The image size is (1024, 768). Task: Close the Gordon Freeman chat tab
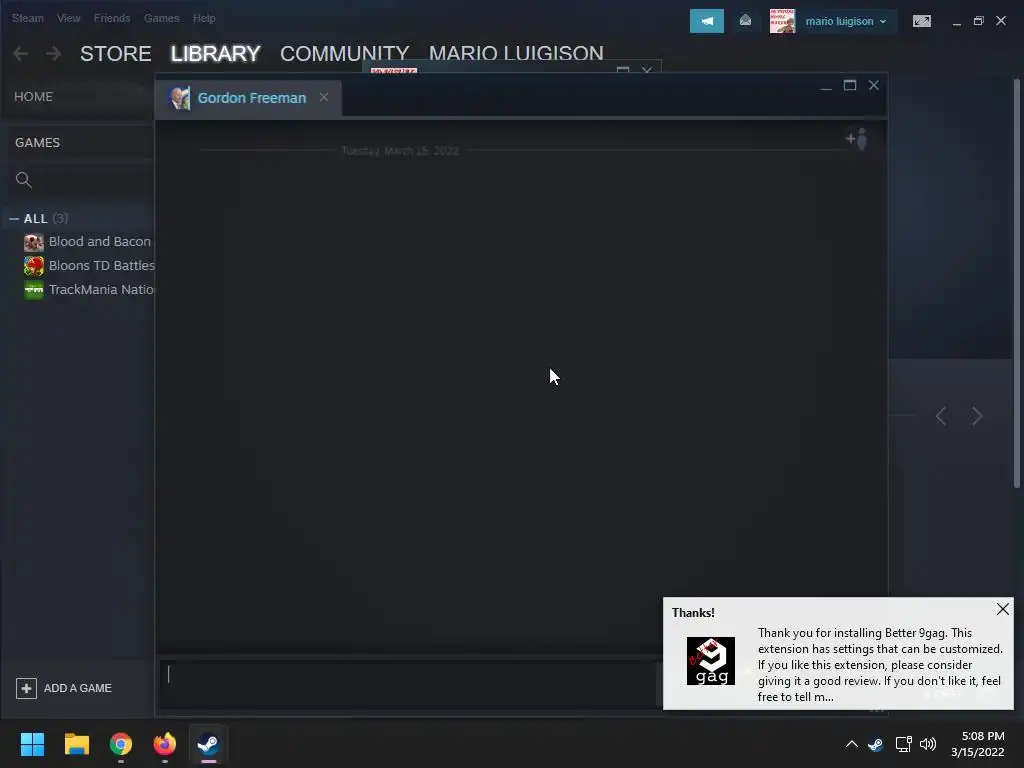point(324,97)
